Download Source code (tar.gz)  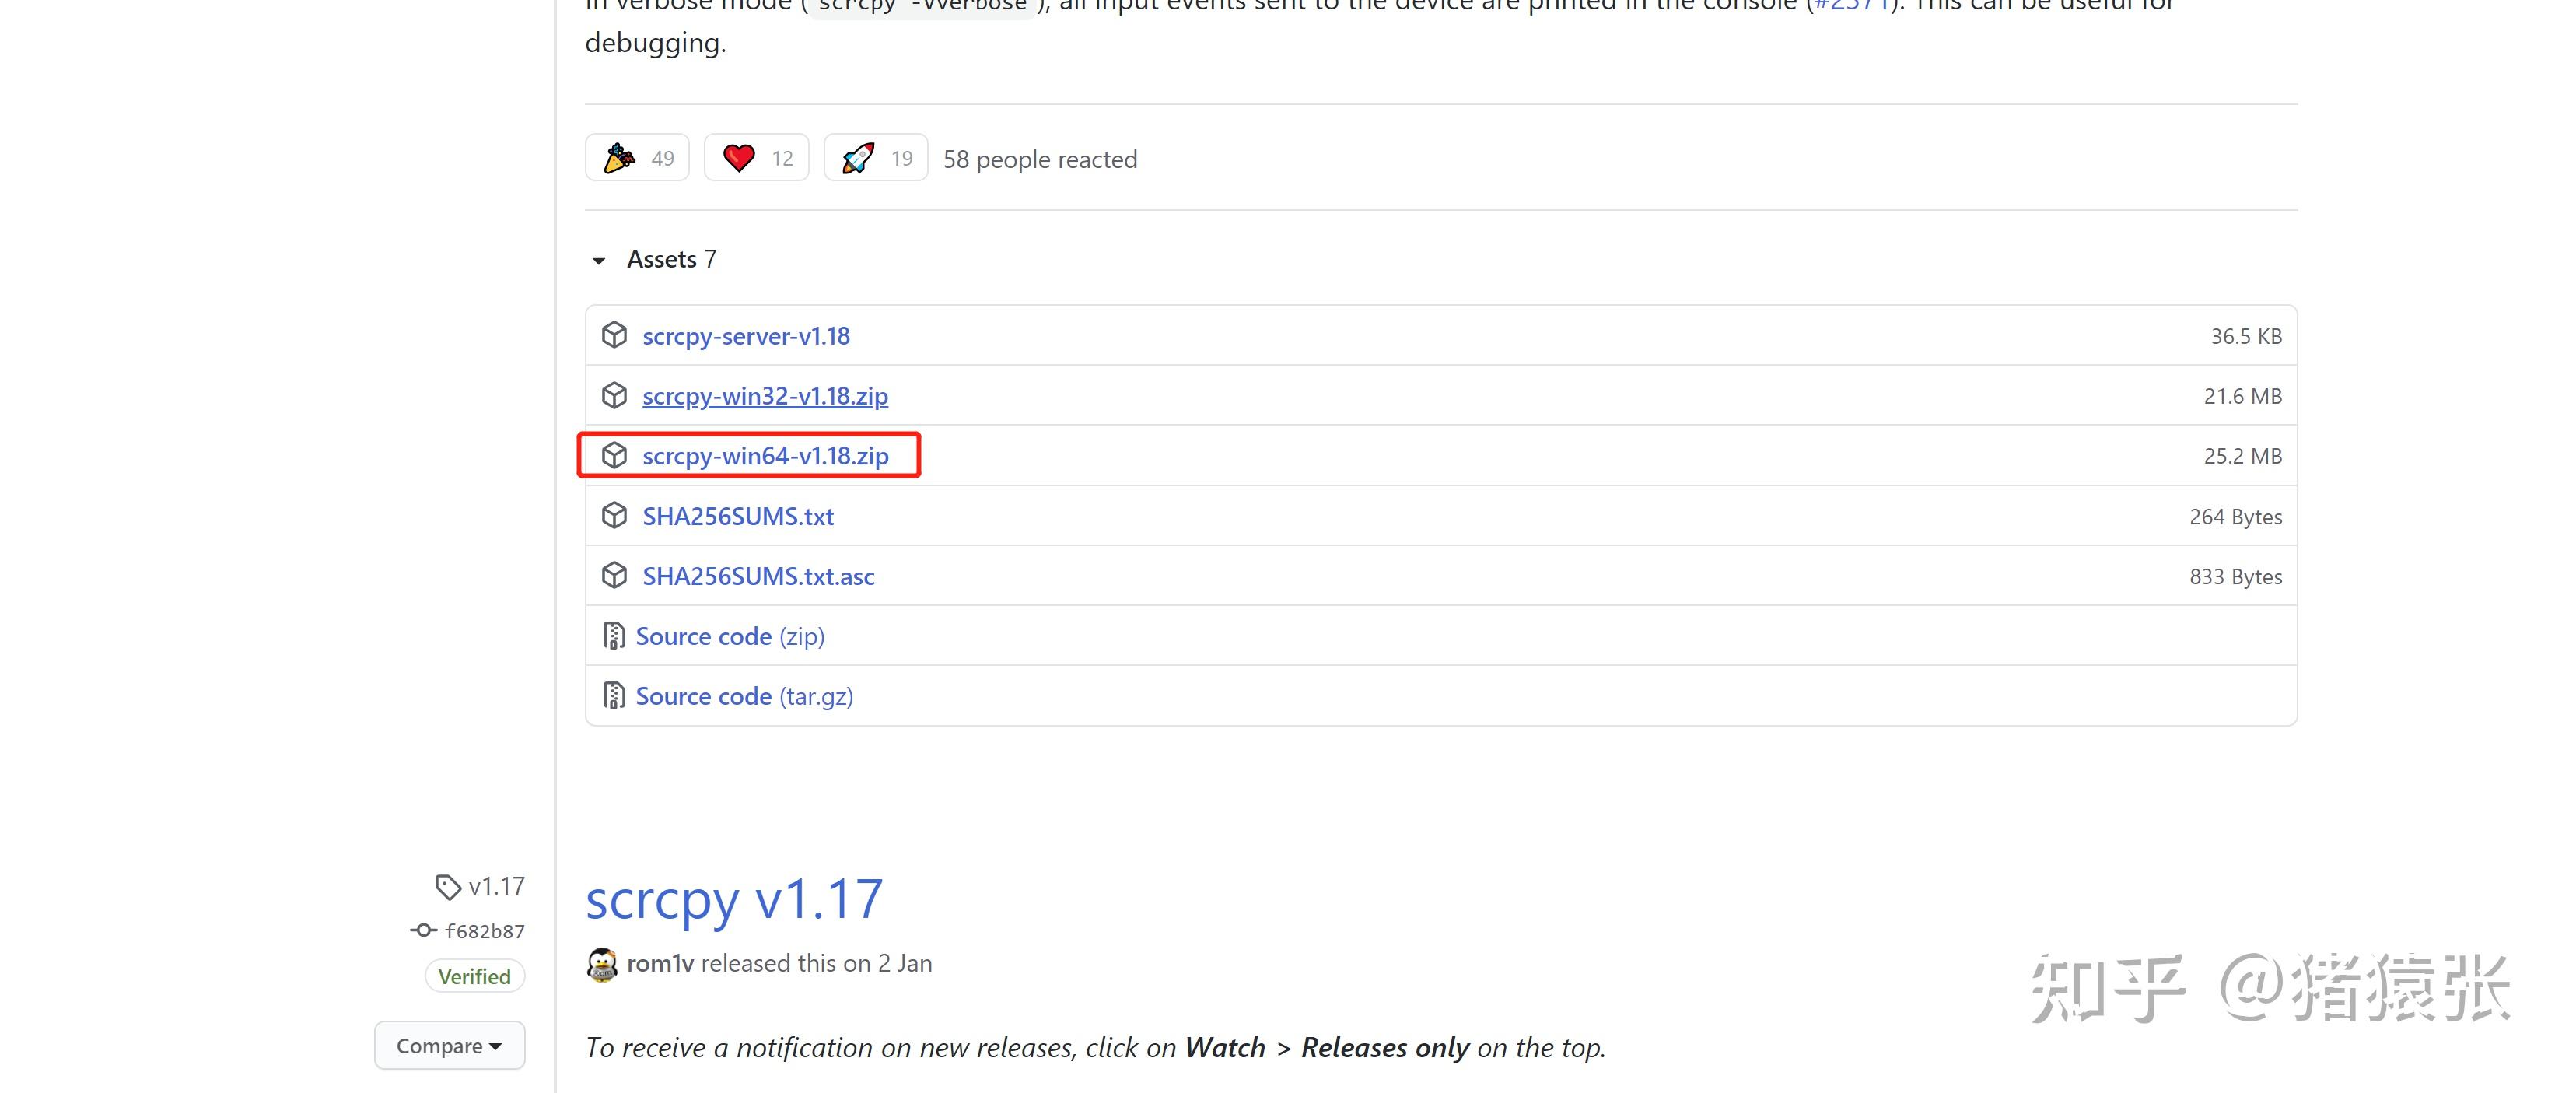pyautogui.click(x=744, y=696)
